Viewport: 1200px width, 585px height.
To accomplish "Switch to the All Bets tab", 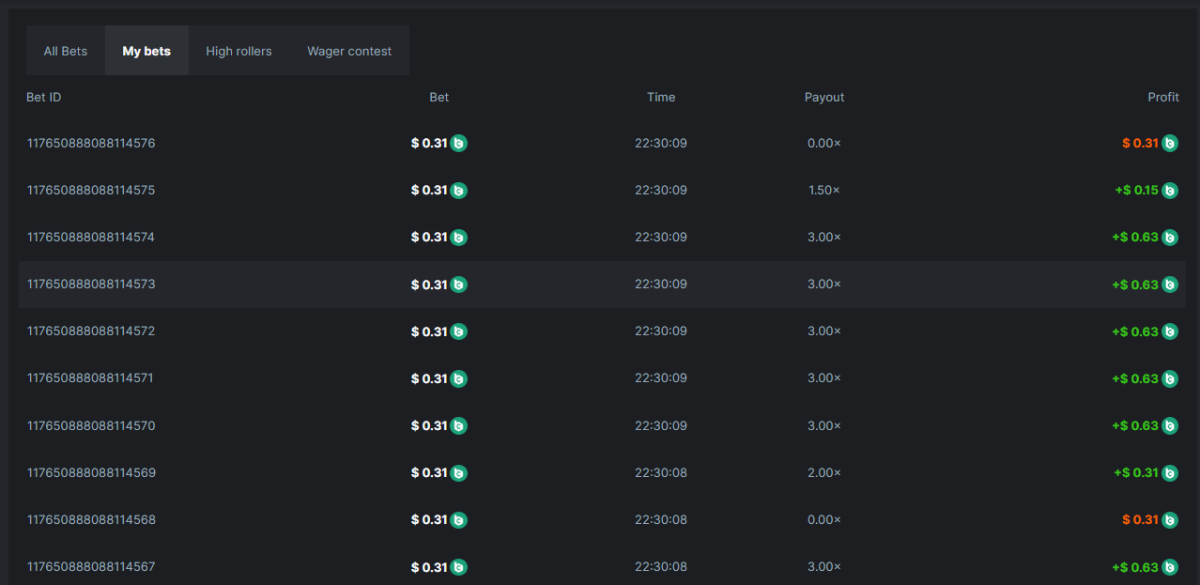I will 66,51.
